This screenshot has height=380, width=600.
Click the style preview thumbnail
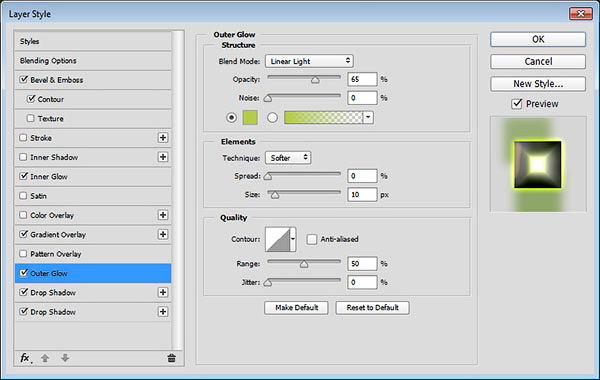(x=538, y=164)
